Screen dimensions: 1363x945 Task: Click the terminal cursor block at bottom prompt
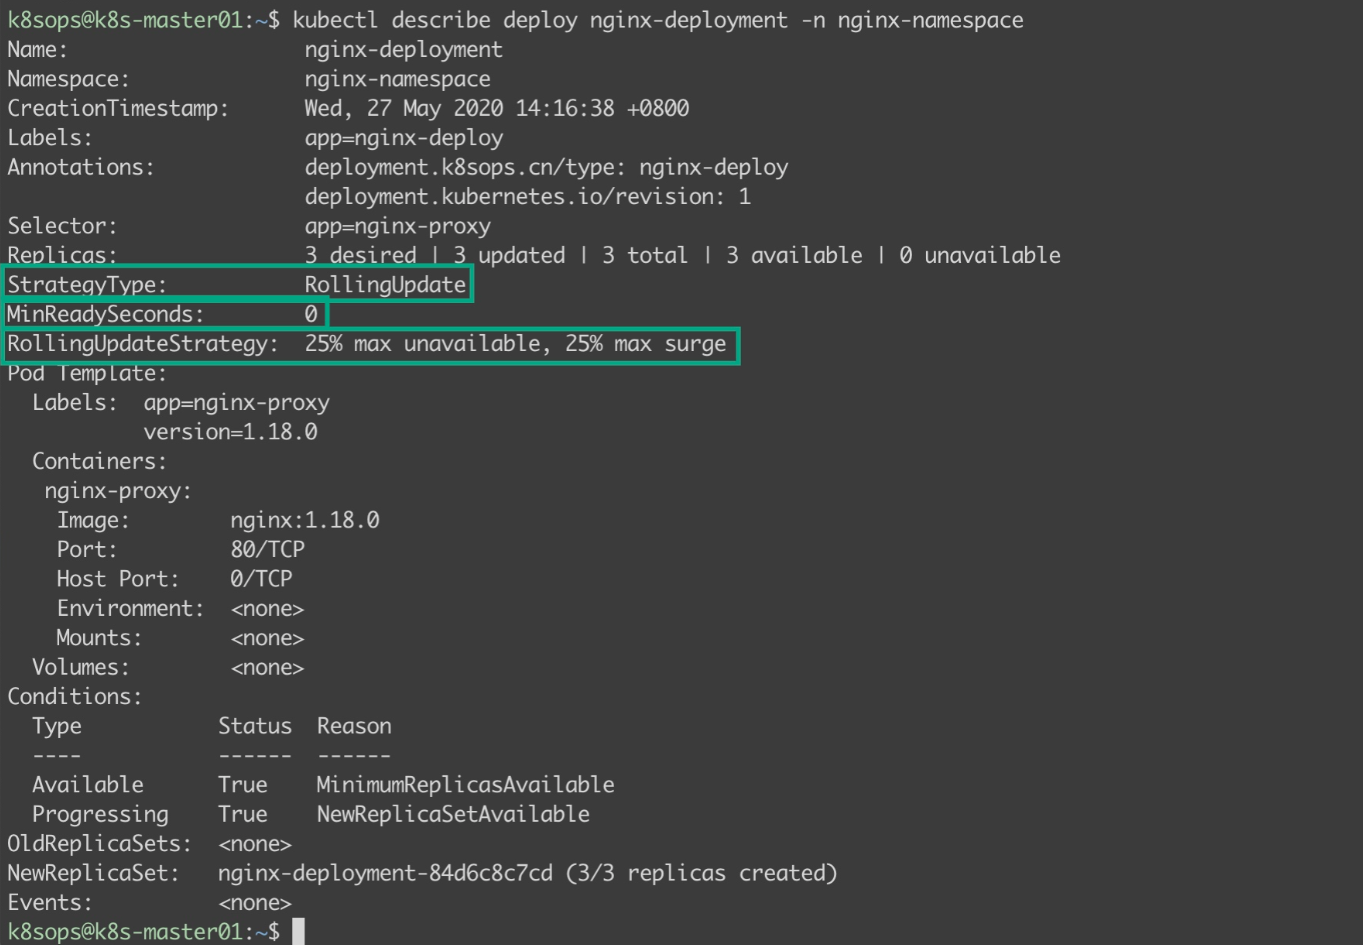point(298,931)
